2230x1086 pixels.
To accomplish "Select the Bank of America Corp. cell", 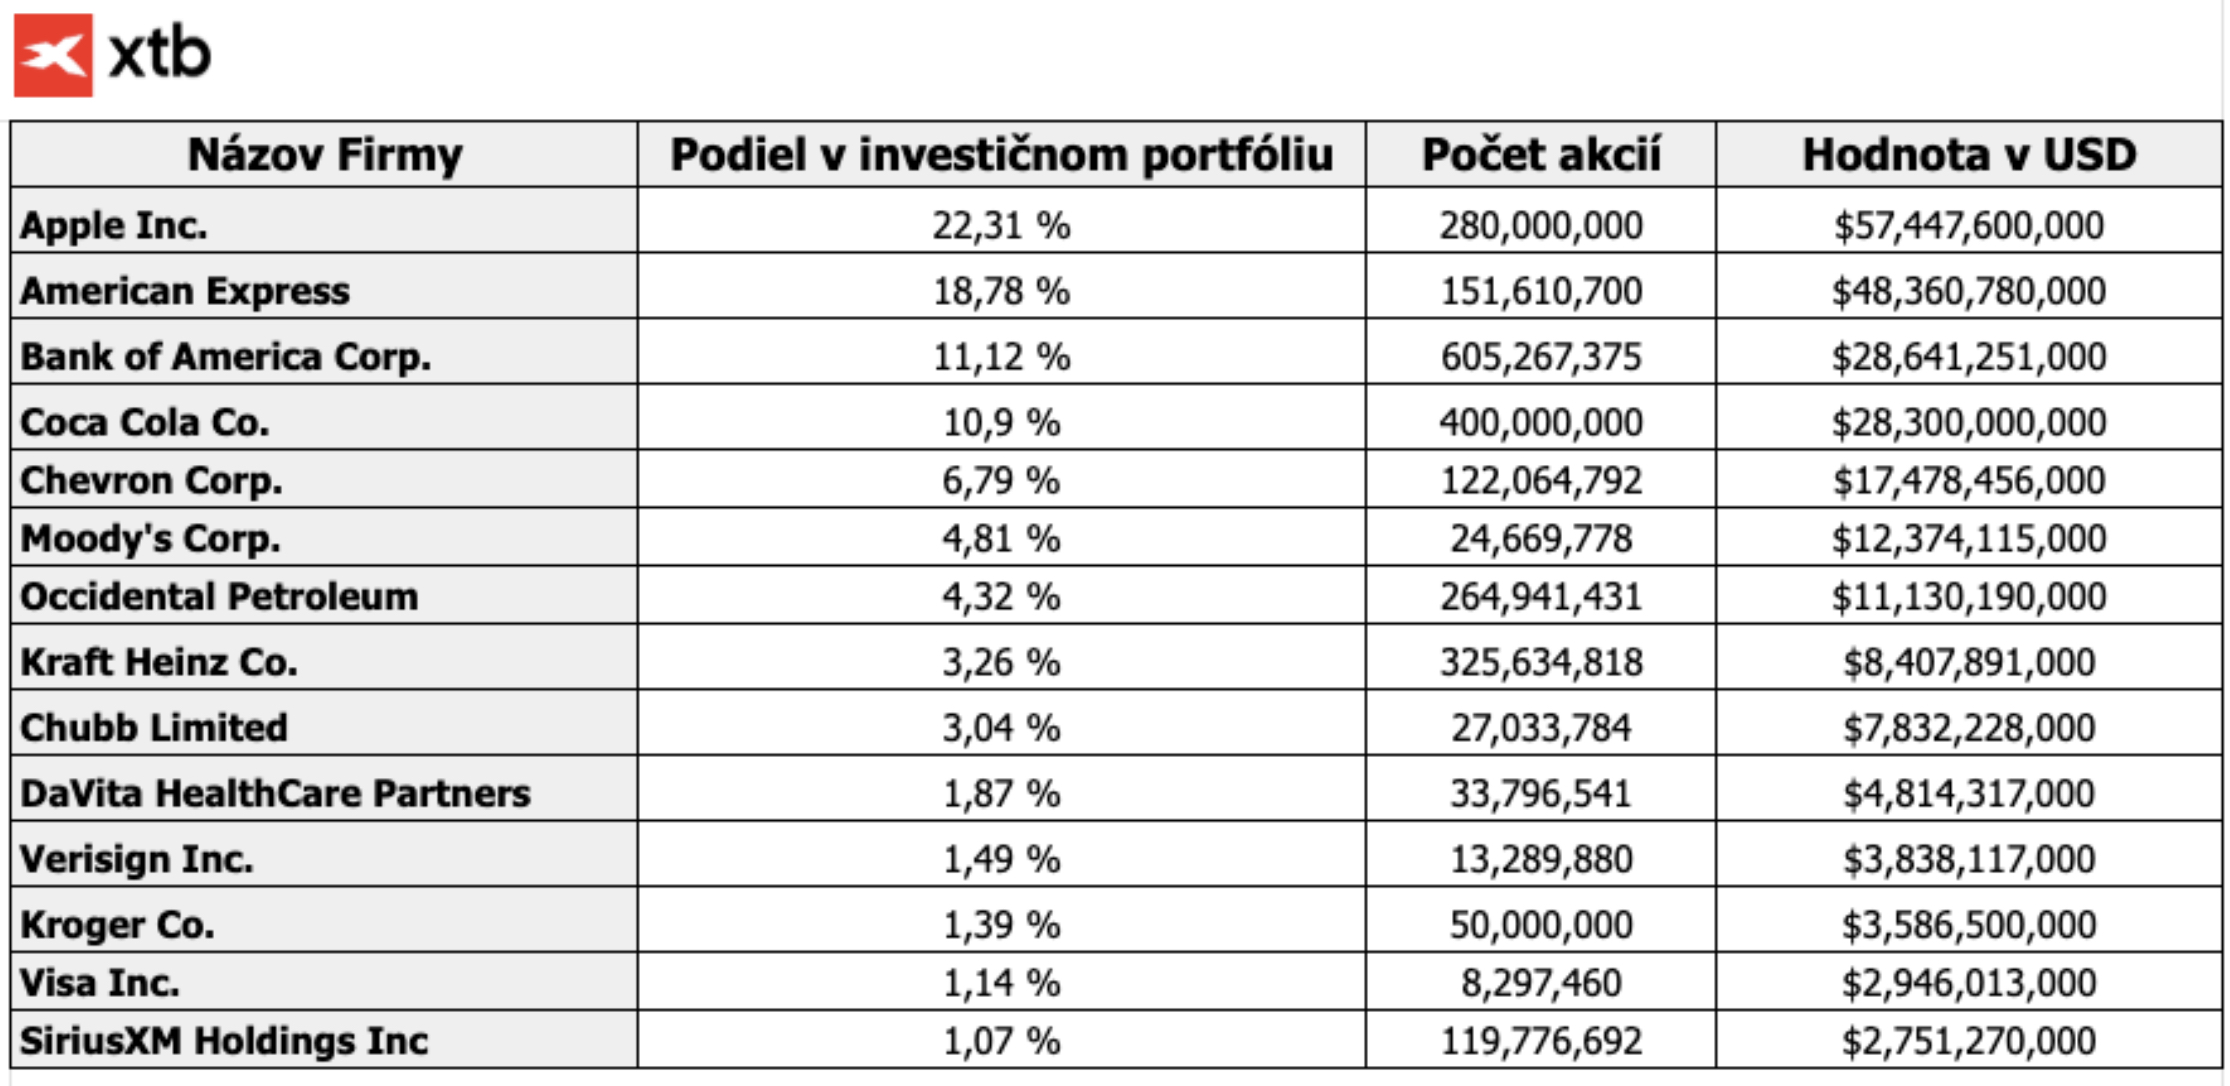I will click(226, 357).
